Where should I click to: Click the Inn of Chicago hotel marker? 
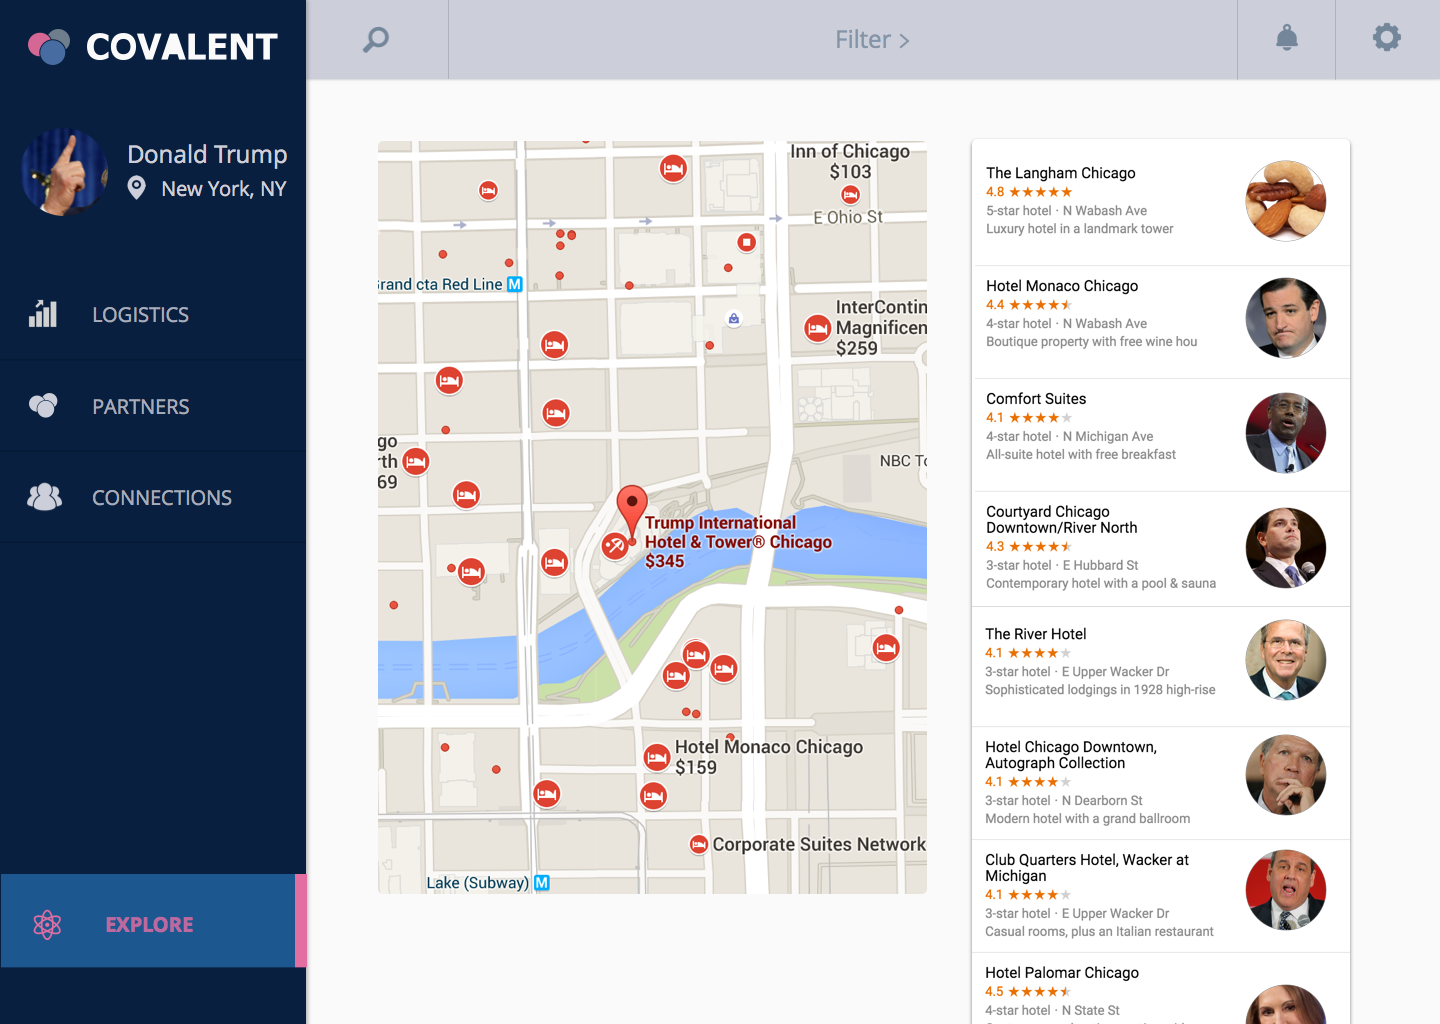click(x=851, y=195)
